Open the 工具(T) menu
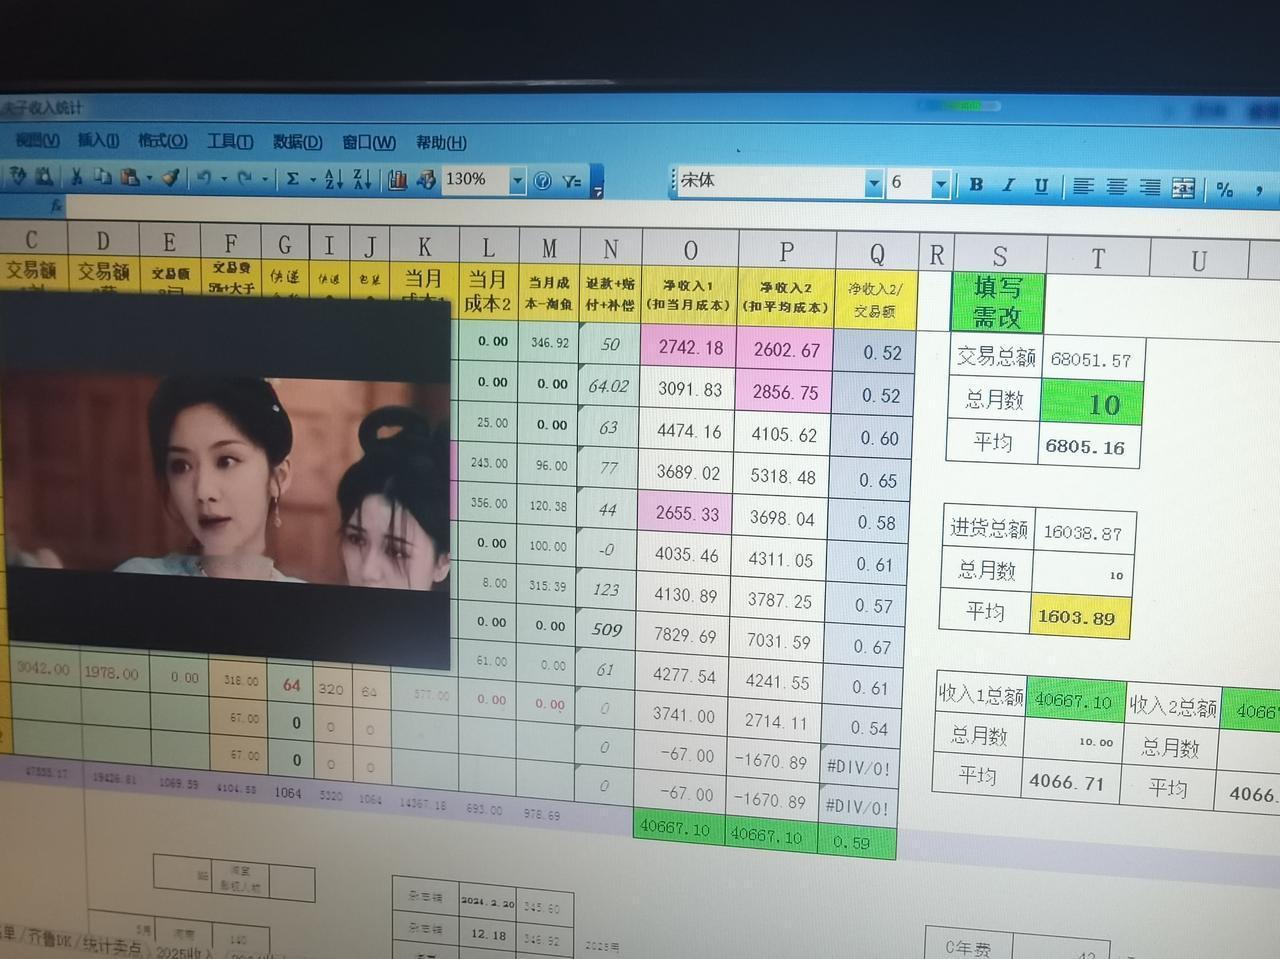 (x=229, y=142)
